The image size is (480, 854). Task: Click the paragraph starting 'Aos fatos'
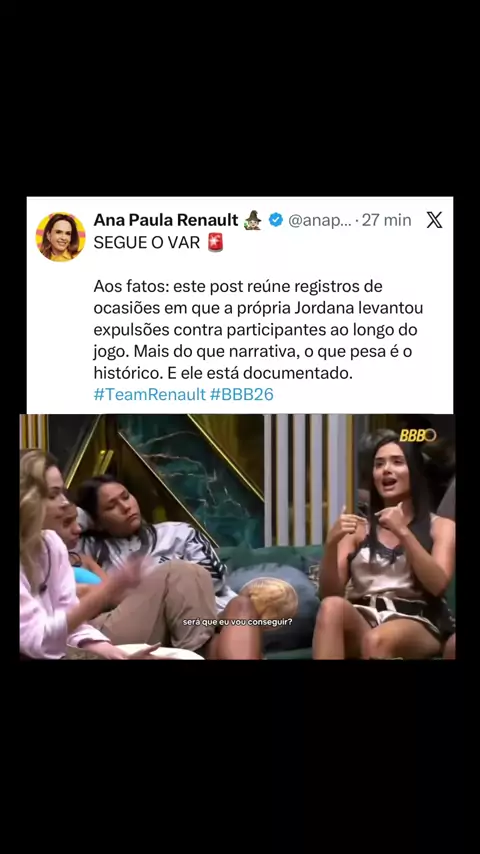click(258, 330)
